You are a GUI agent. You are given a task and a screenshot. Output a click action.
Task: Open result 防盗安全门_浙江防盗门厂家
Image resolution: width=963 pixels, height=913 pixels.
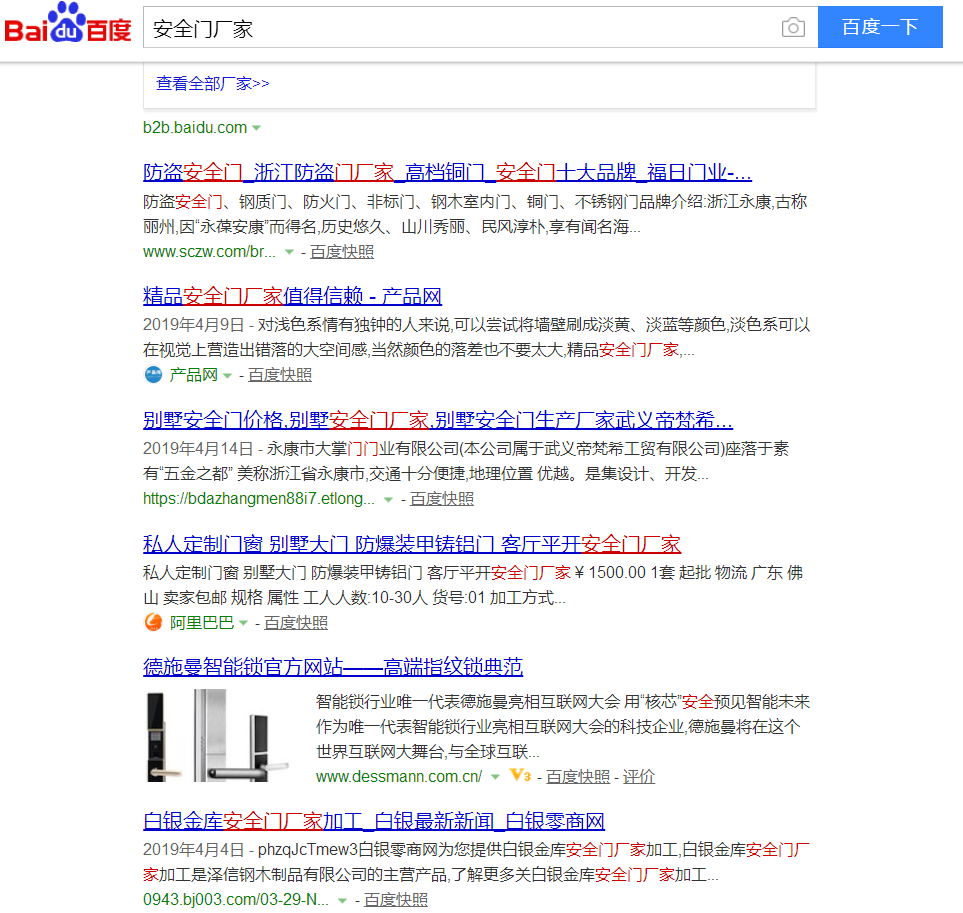(447, 173)
